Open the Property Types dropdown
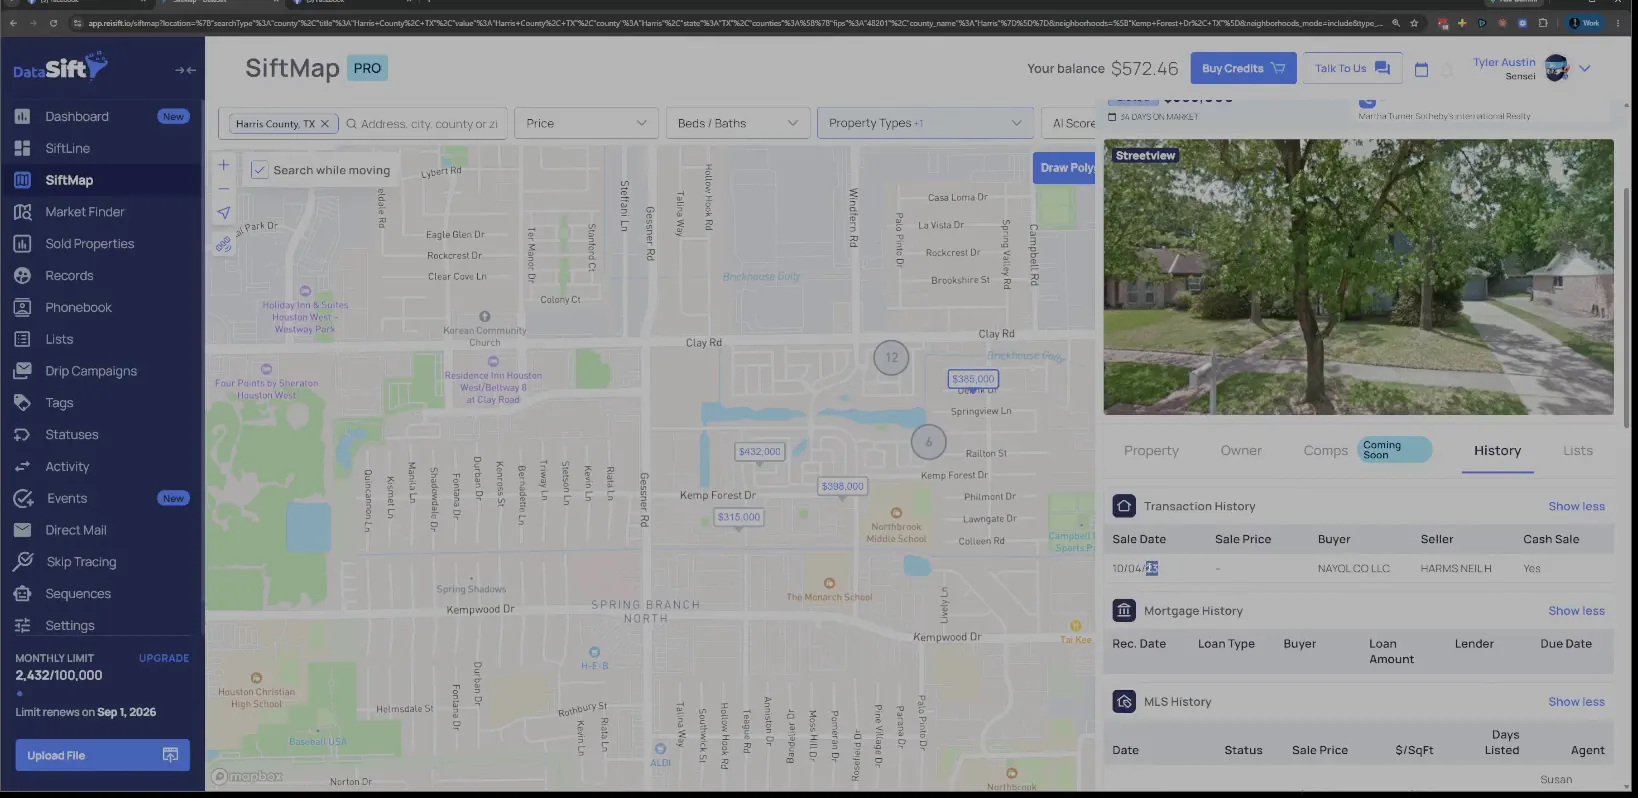Viewport: 1638px width, 798px height. pos(925,123)
